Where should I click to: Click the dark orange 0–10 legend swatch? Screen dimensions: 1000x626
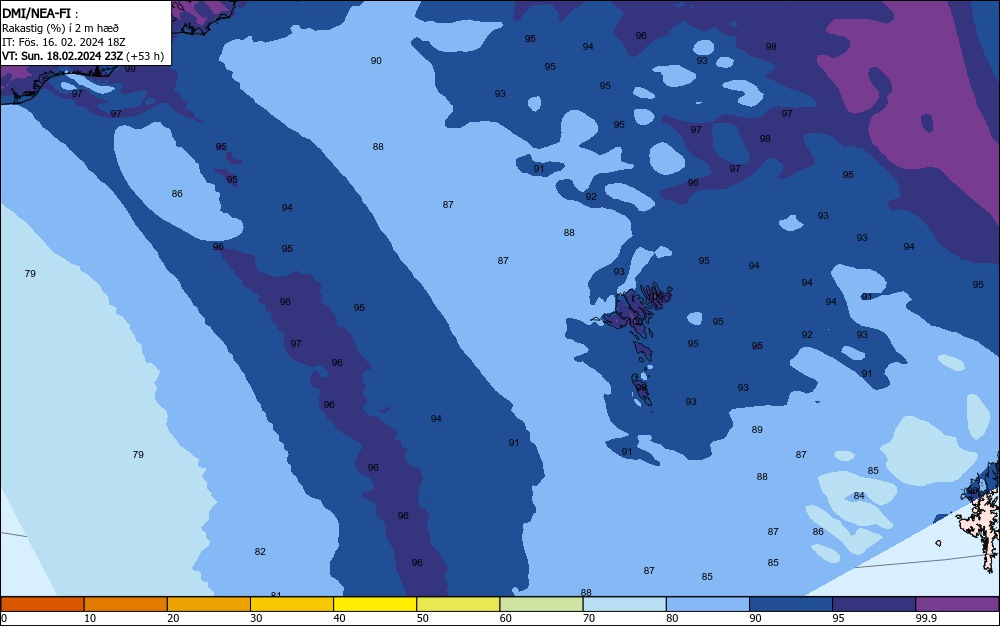click(42, 604)
